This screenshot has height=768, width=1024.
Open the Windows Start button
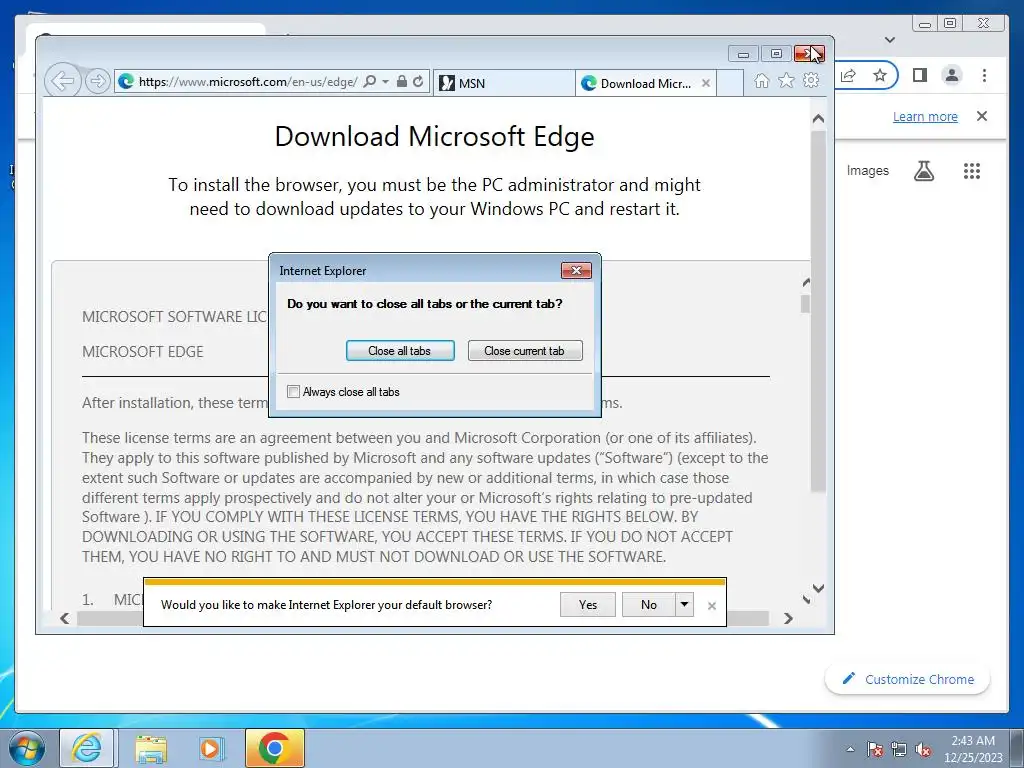pos(27,748)
